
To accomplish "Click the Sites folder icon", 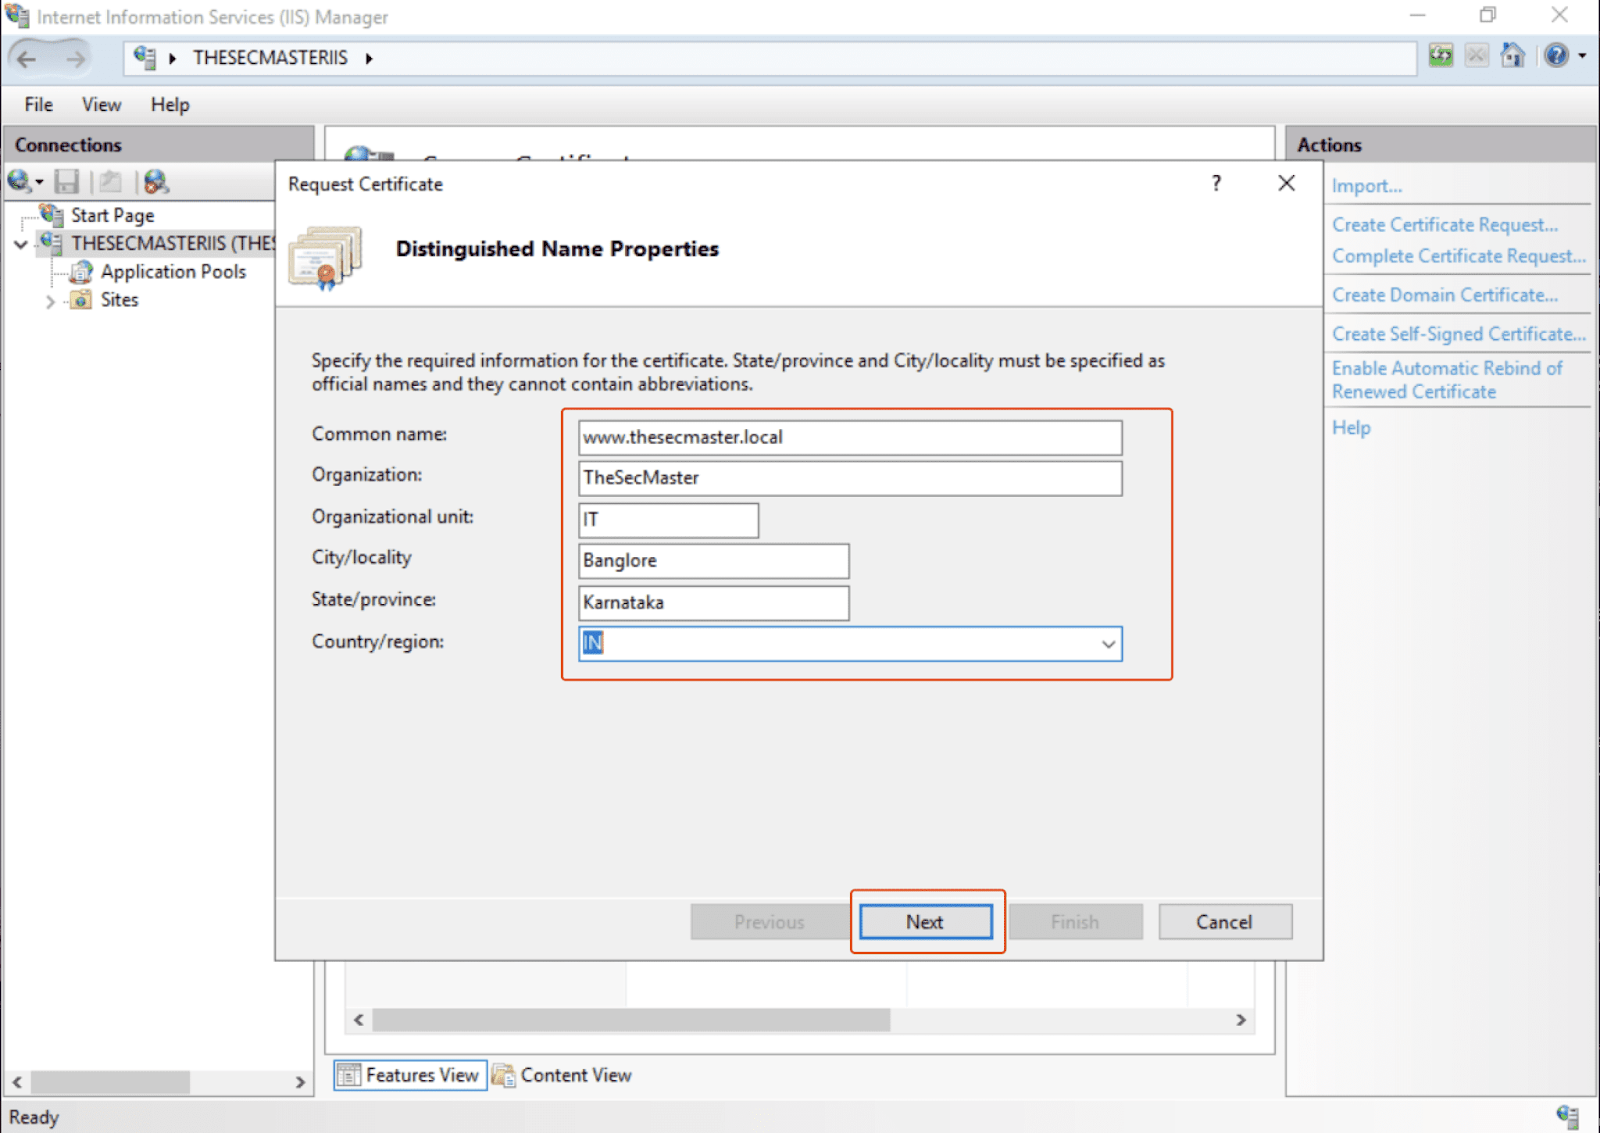I will pos(81,300).
